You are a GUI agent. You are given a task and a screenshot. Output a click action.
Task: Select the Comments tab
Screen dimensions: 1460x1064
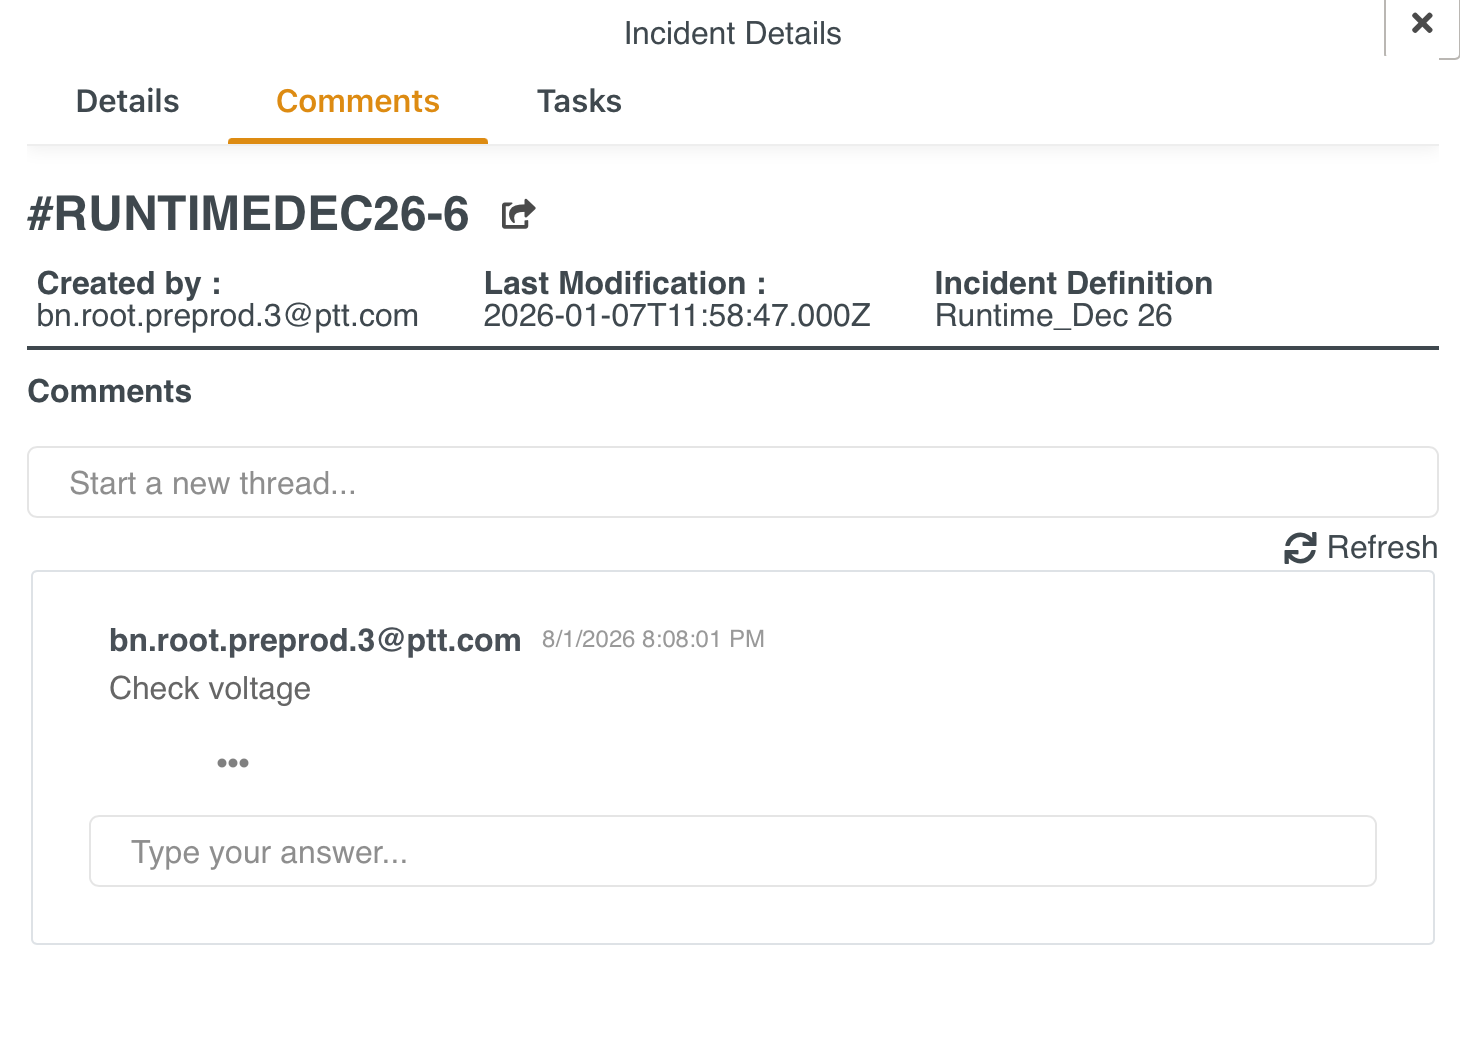click(x=357, y=101)
